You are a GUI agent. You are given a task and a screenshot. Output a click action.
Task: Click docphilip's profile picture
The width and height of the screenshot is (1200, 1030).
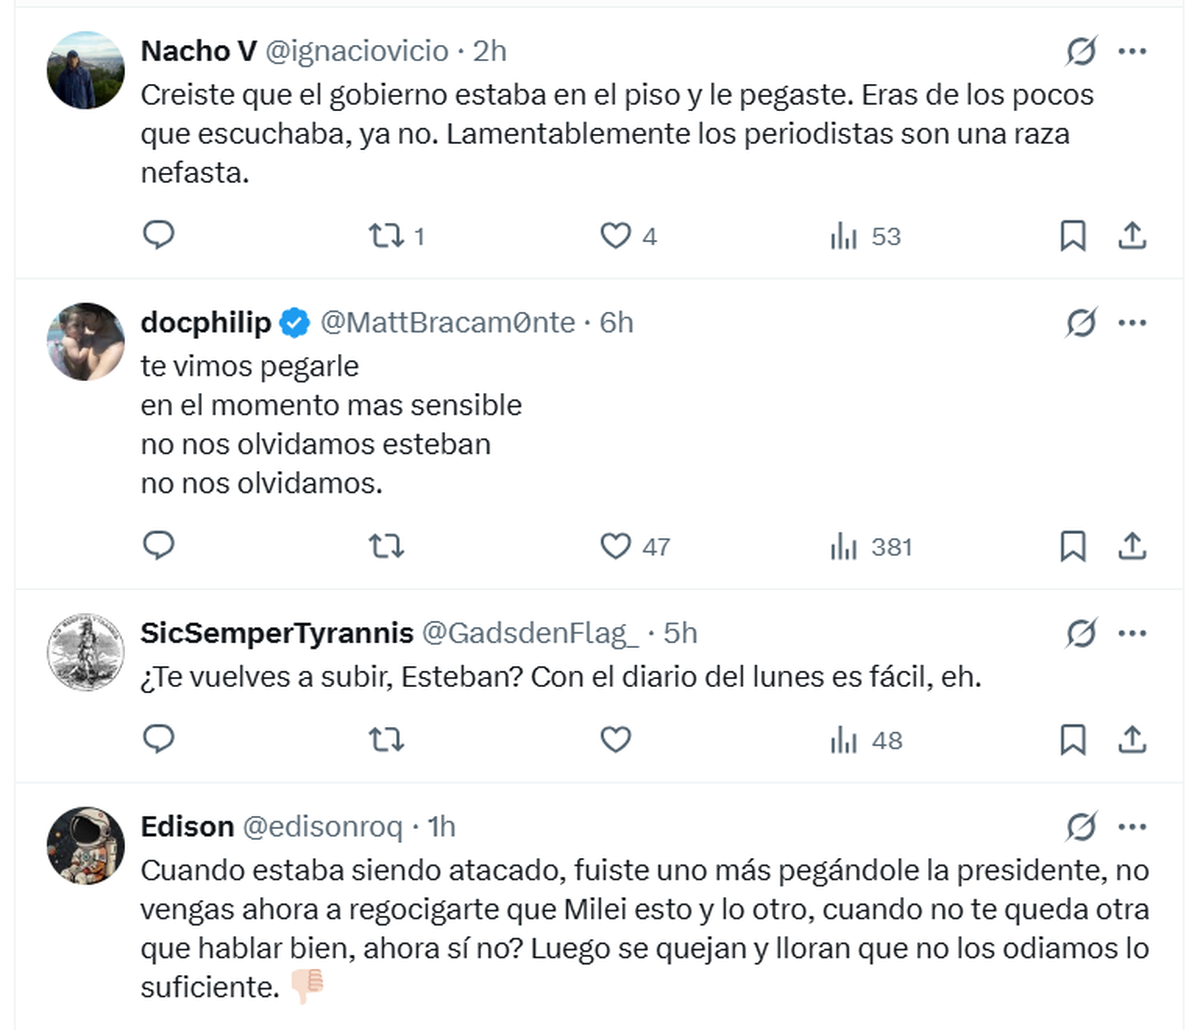point(86,342)
